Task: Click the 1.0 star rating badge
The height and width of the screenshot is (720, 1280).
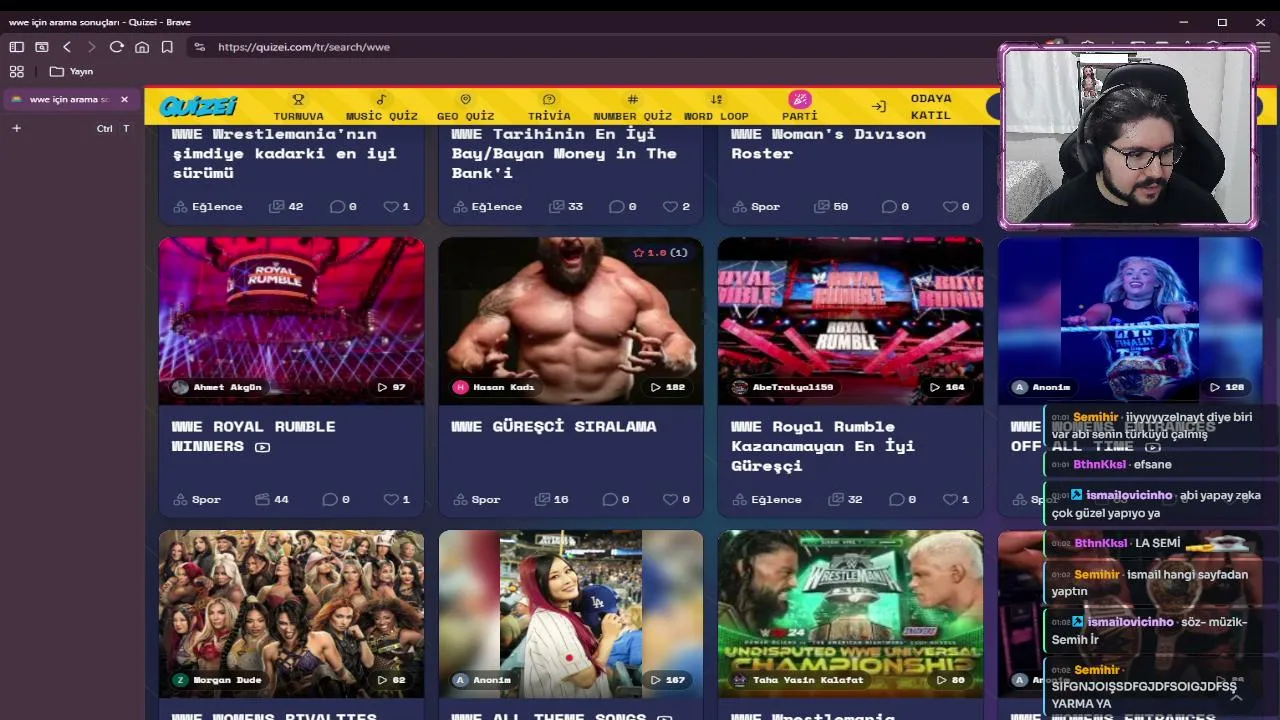Action: [660, 253]
